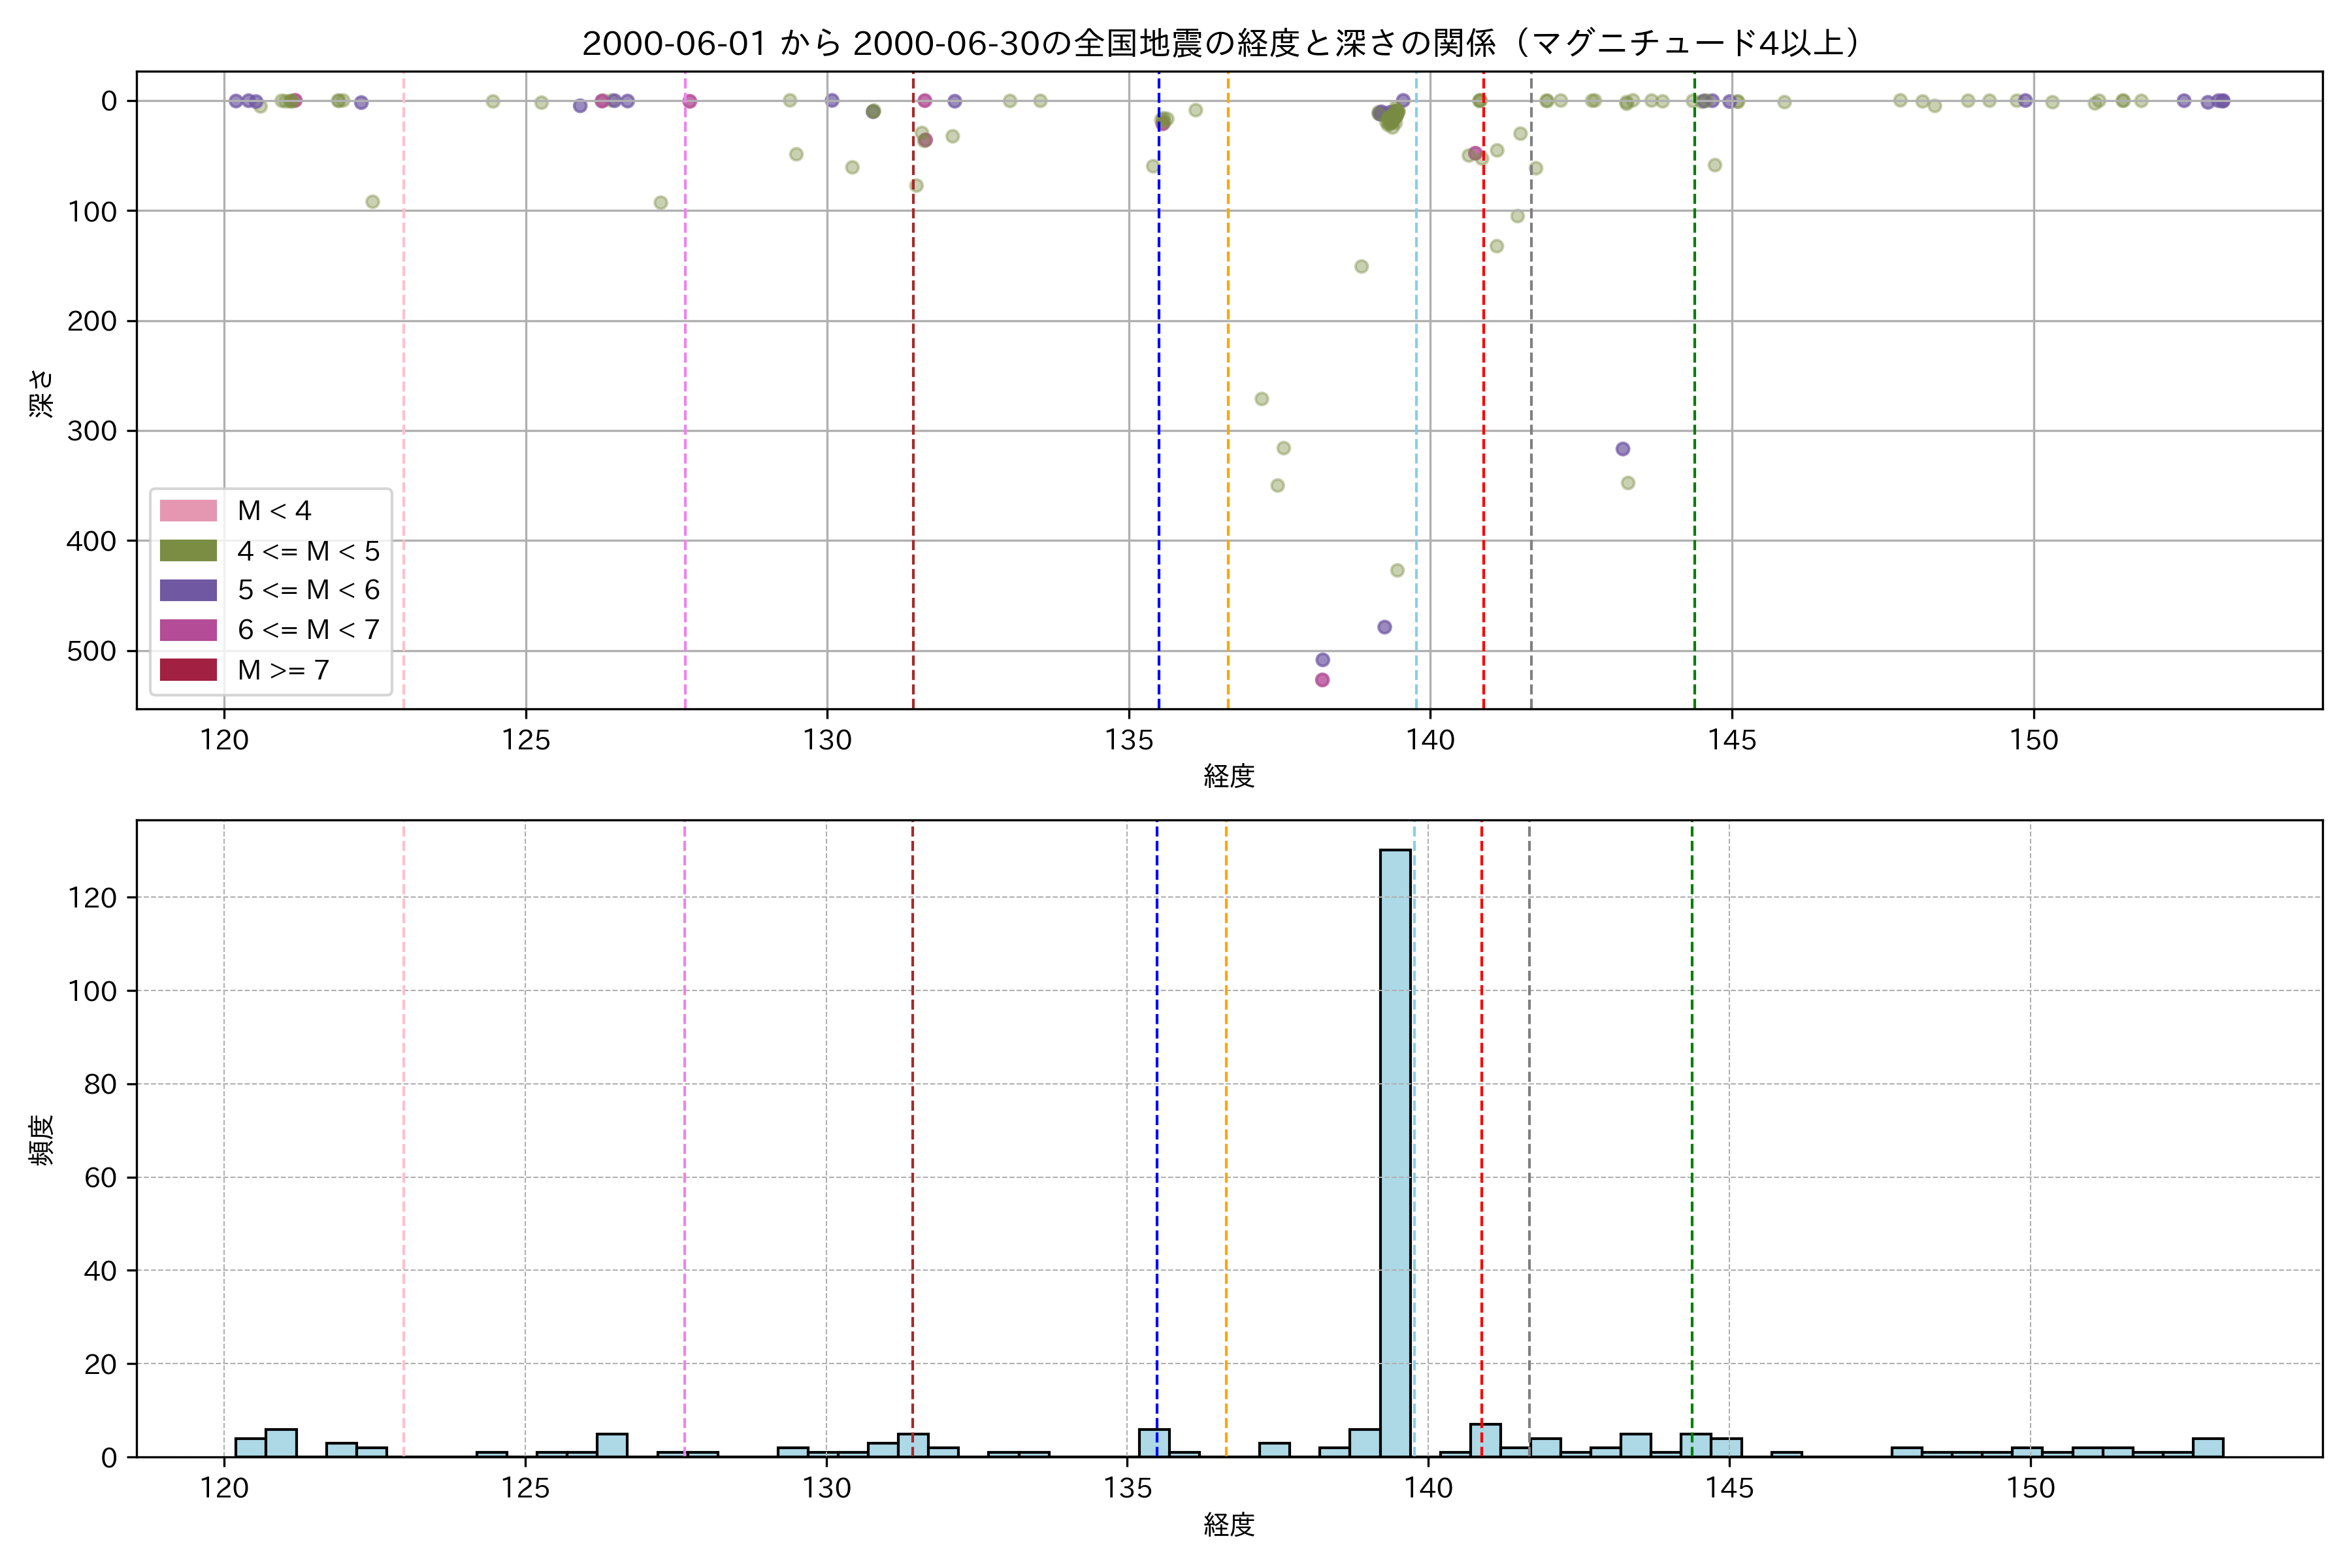Click the purple data point near depth 480
This screenshot has height=1568, width=2352.
click(x=1384, y=627)
